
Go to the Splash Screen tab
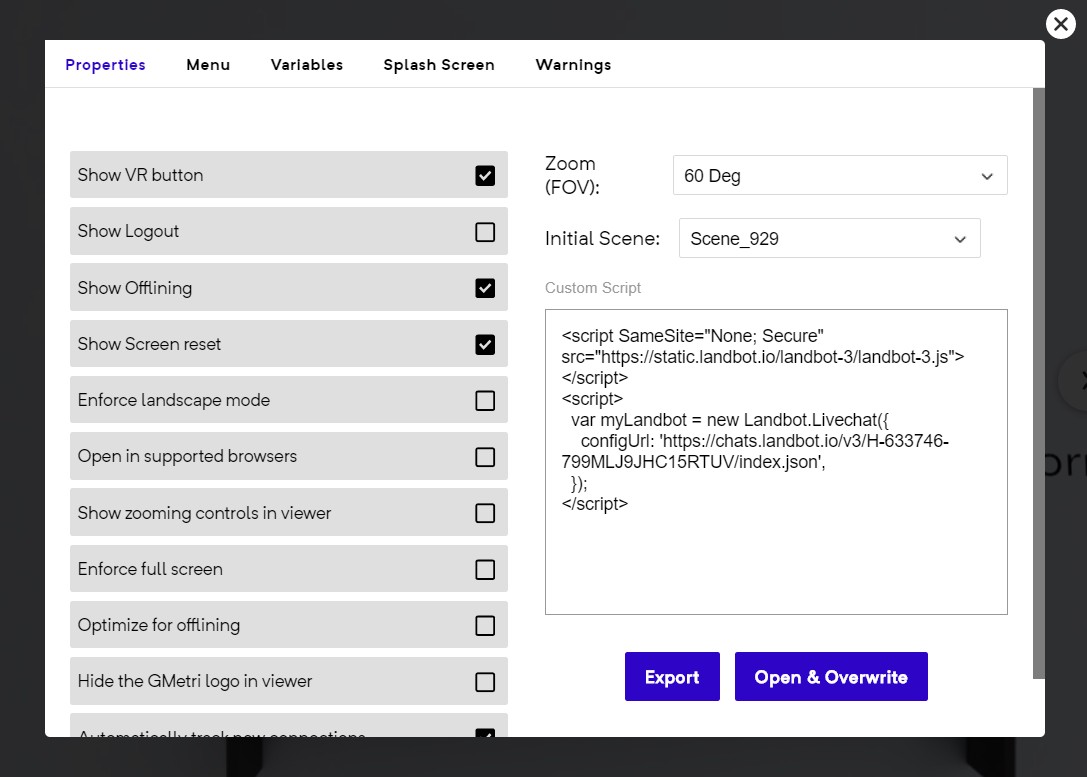439,65
